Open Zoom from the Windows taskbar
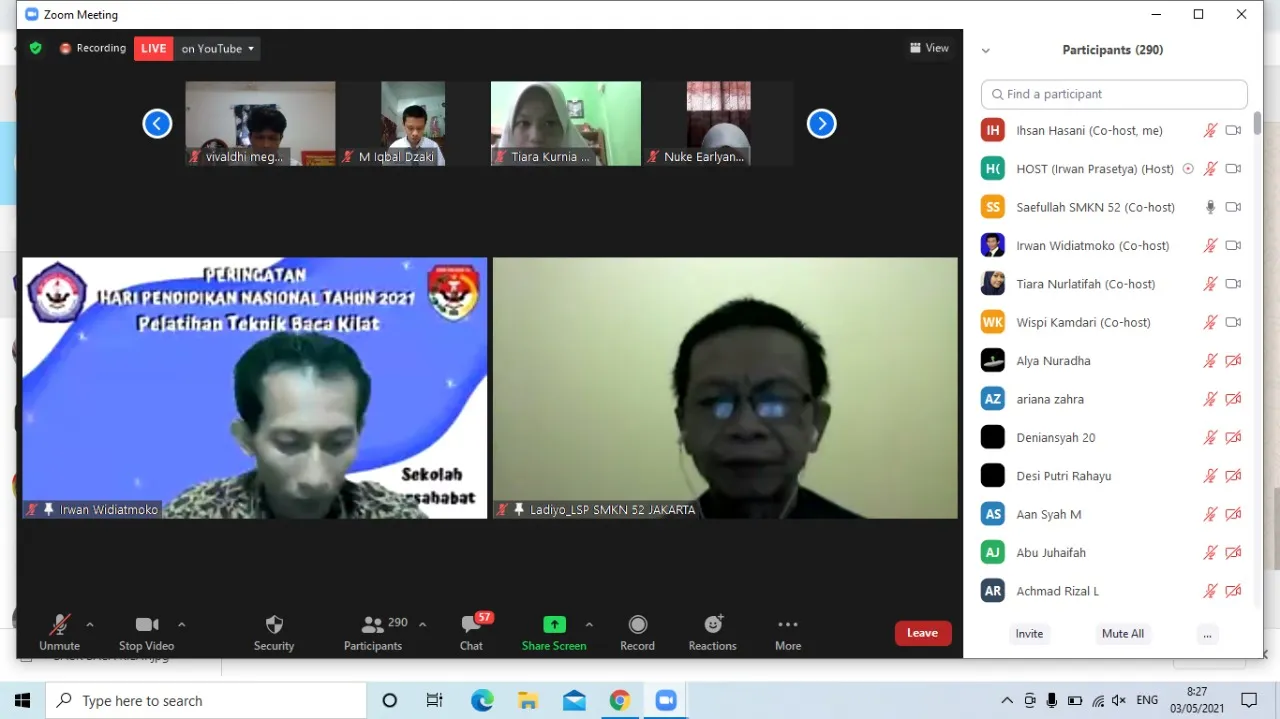The width and height of the screenshot is (1280, 719). [x=666, y=701]
